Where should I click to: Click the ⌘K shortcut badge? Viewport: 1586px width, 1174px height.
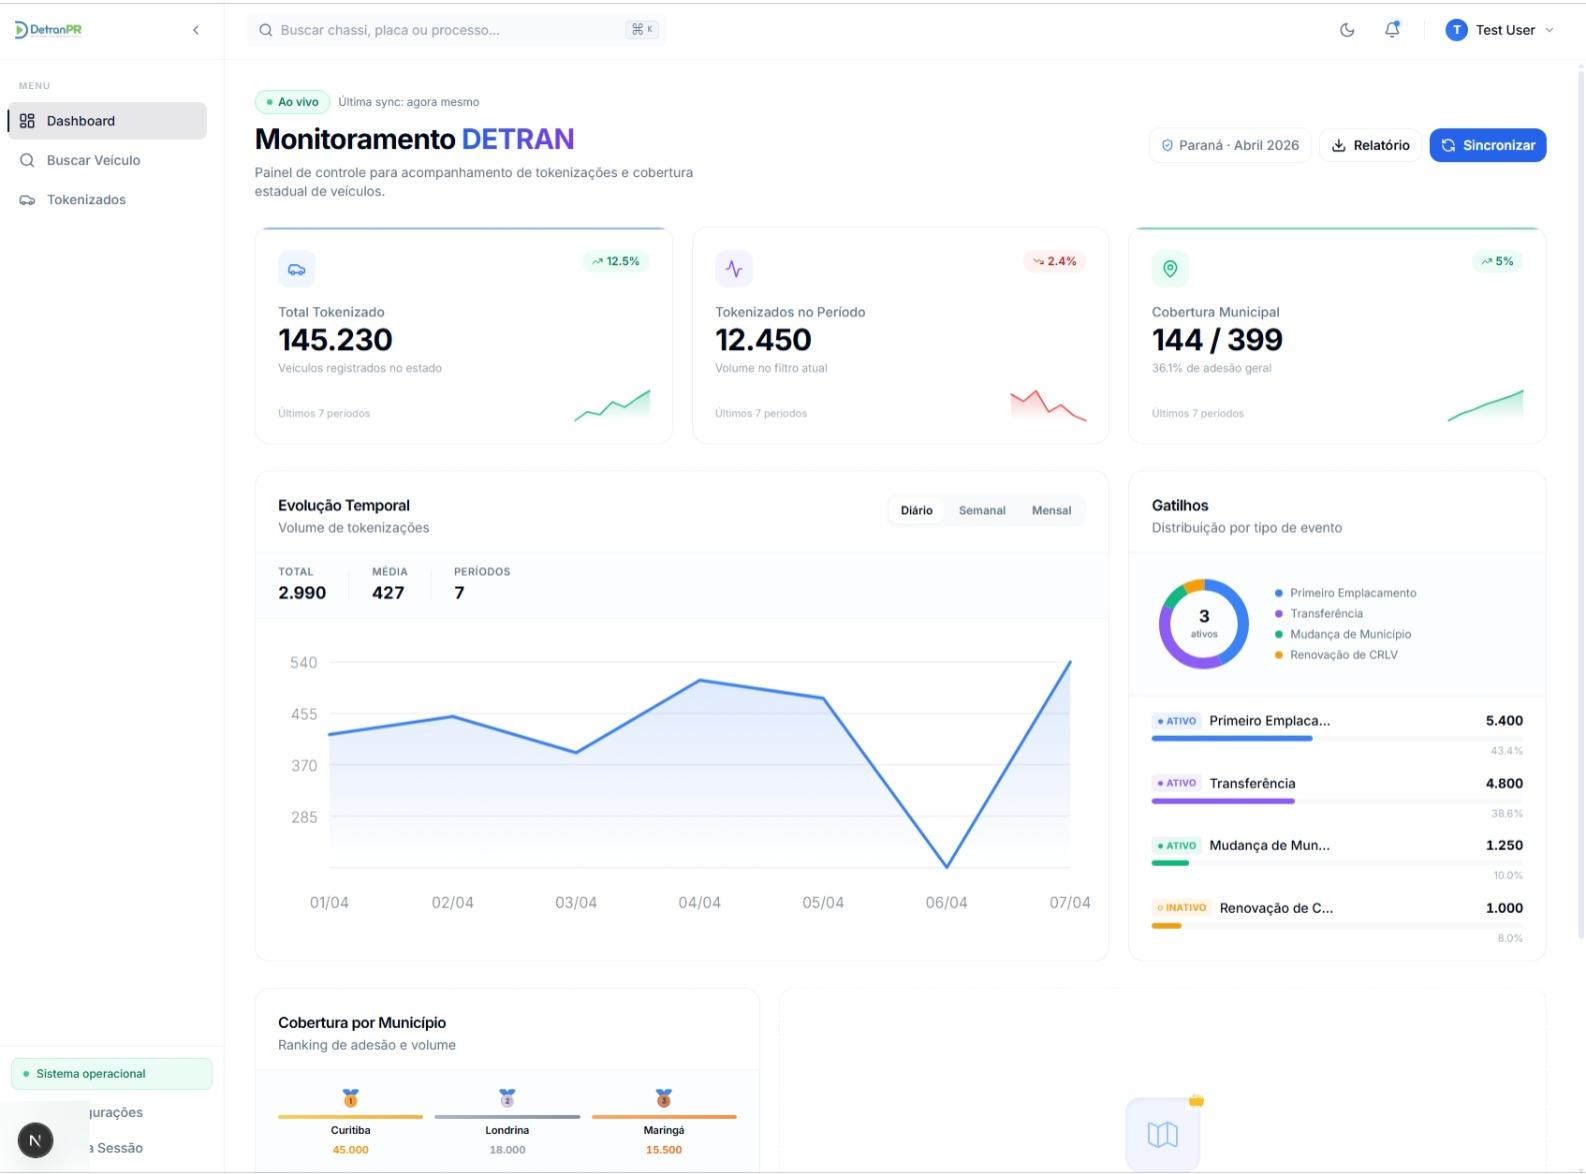click(642, 30)
